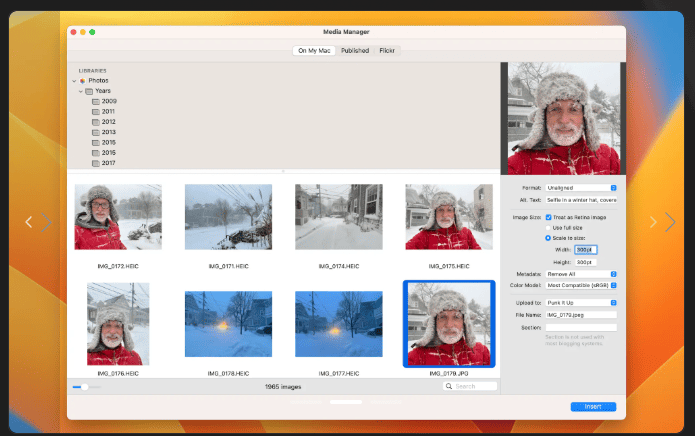Click the Media Manager window title

coord(346,32)
